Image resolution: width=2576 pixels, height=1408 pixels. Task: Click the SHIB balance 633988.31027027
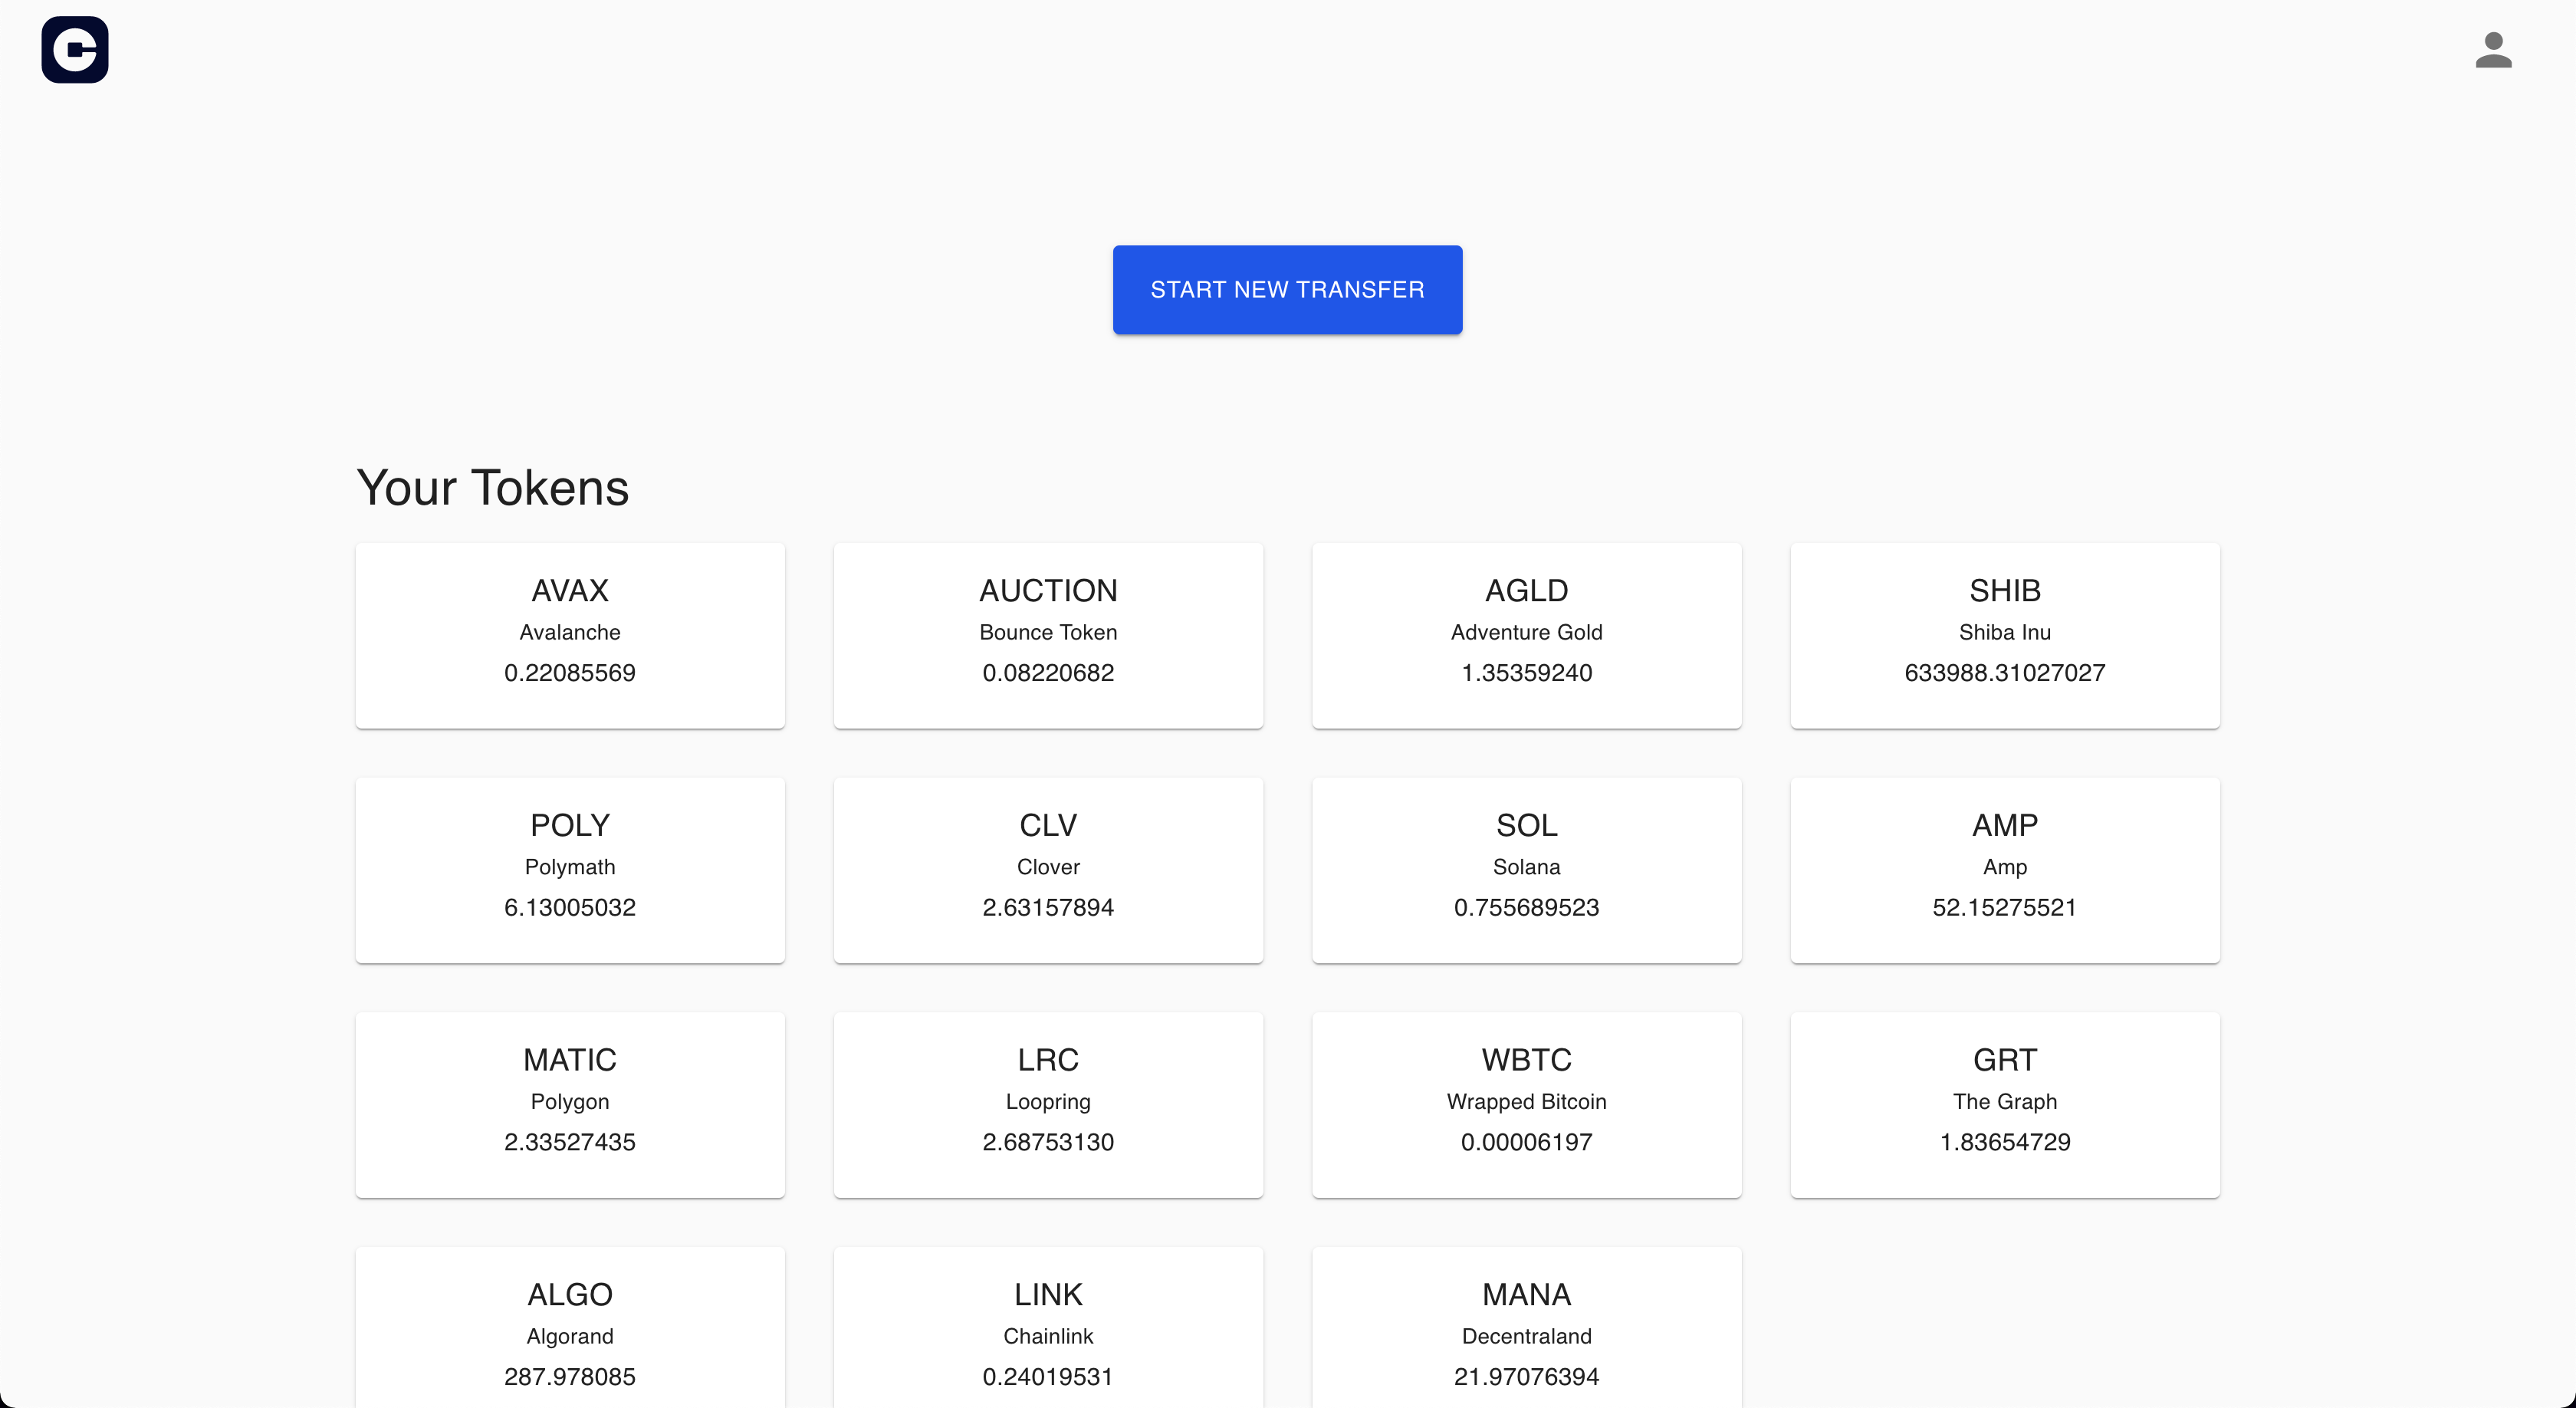pyautogui.click(x=2004, y=673)
